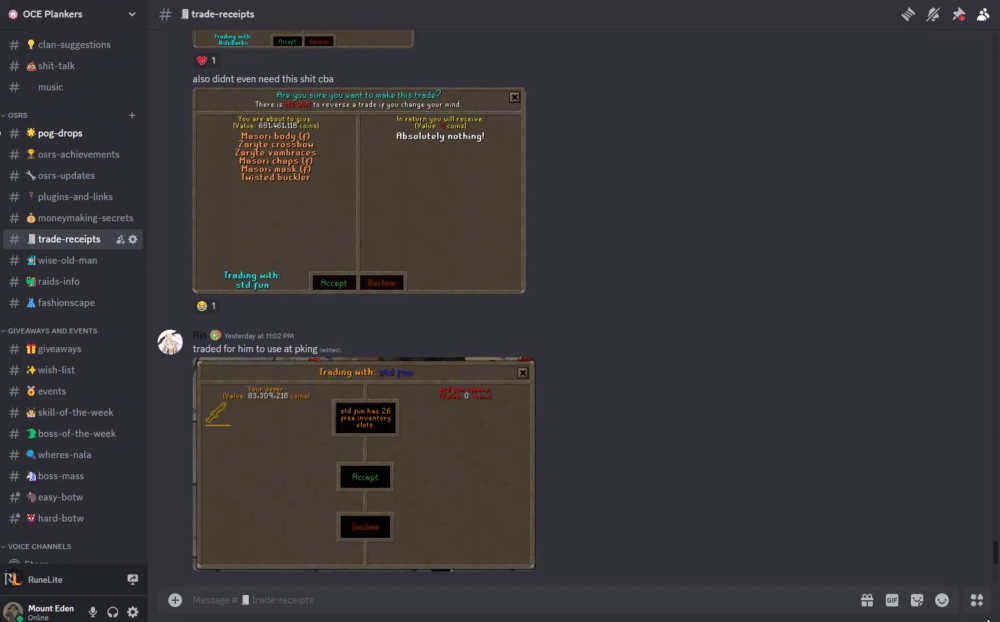Focus the Message trade-receipts input field
Viewport: 1000px width, 622px height.
point(520,600)
